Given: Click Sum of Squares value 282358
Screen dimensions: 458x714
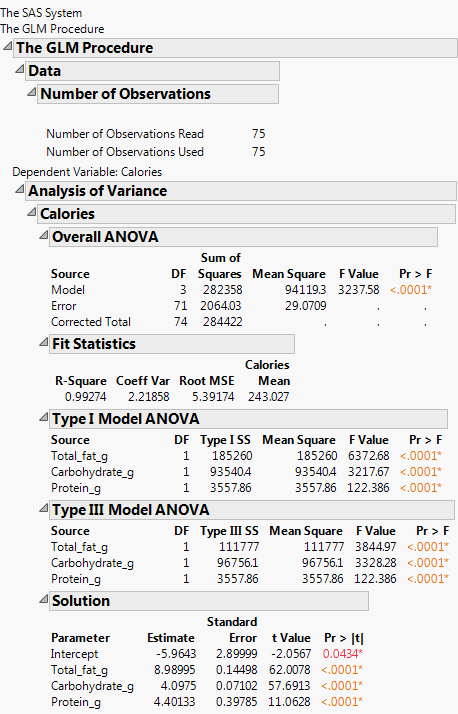Looking at the screenshot, I should point(223,290).
